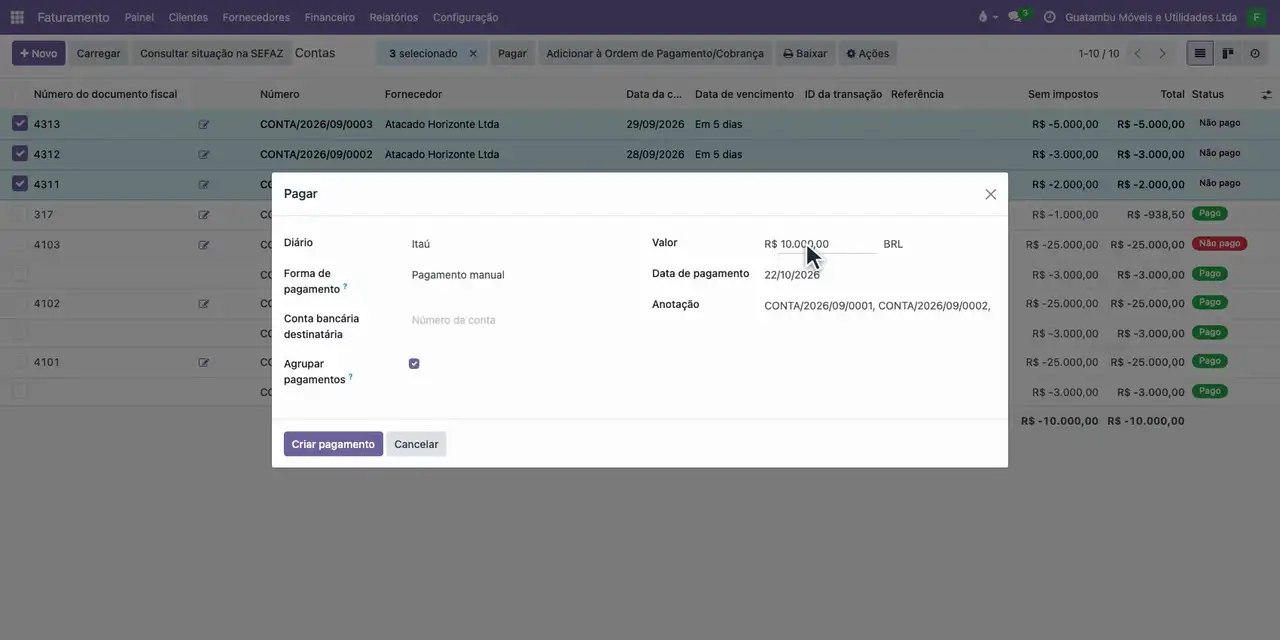Image resolution: width=1280 pixels, height=640 pixels.
Task: Uncheck Agrupar pagamentos checkbox
Action: tap(414, 364)
